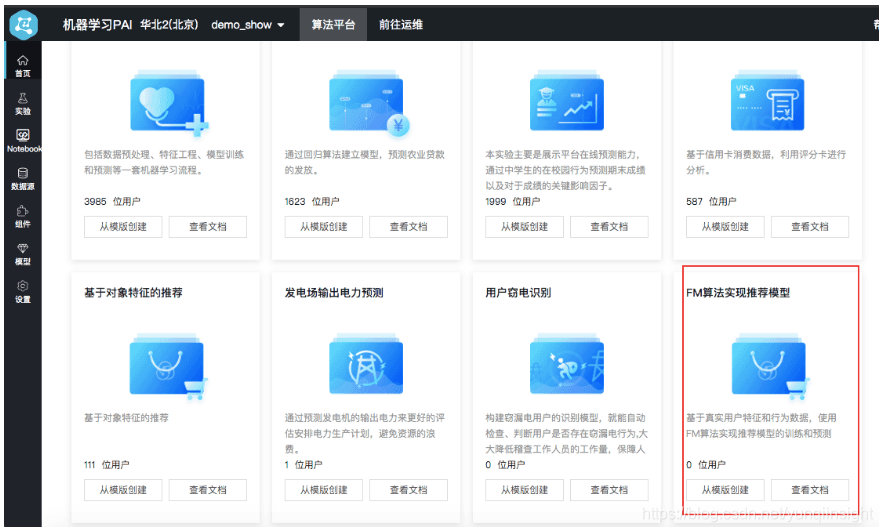View docs for FM算法实现推荐模型

[810, 490]
